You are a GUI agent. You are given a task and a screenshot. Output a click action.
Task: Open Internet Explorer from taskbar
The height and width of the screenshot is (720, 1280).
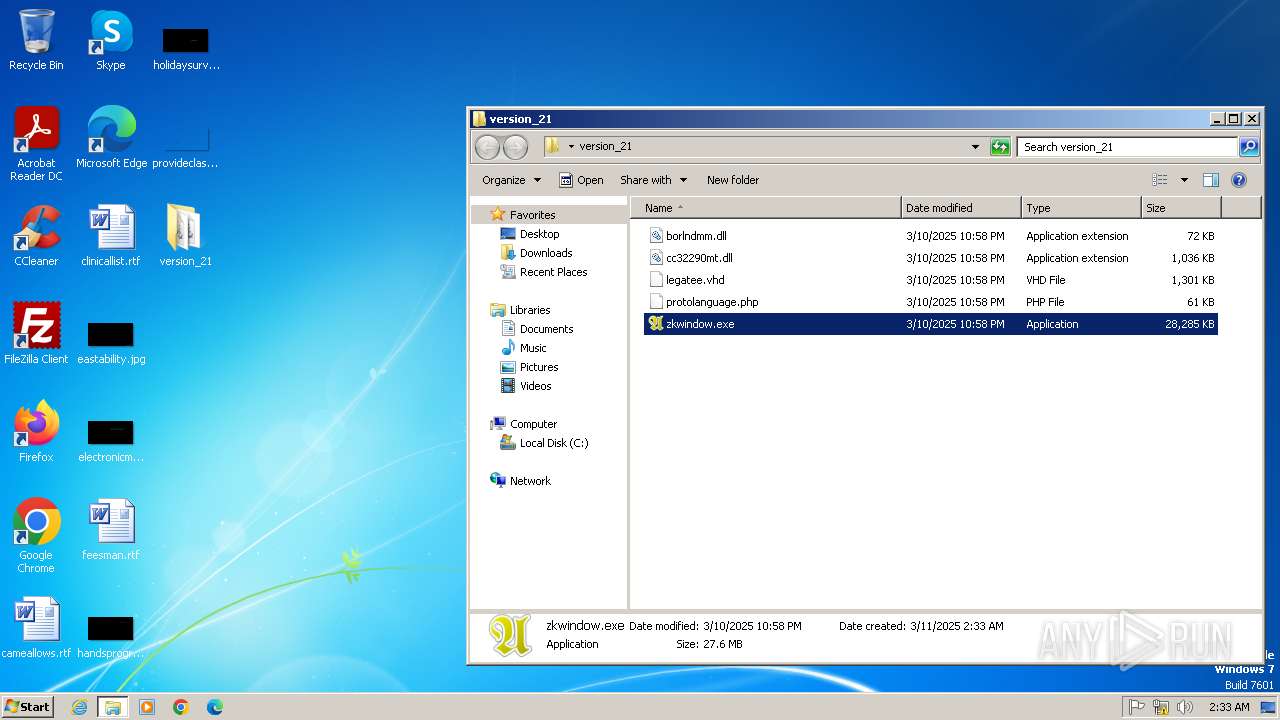(79, 707)
